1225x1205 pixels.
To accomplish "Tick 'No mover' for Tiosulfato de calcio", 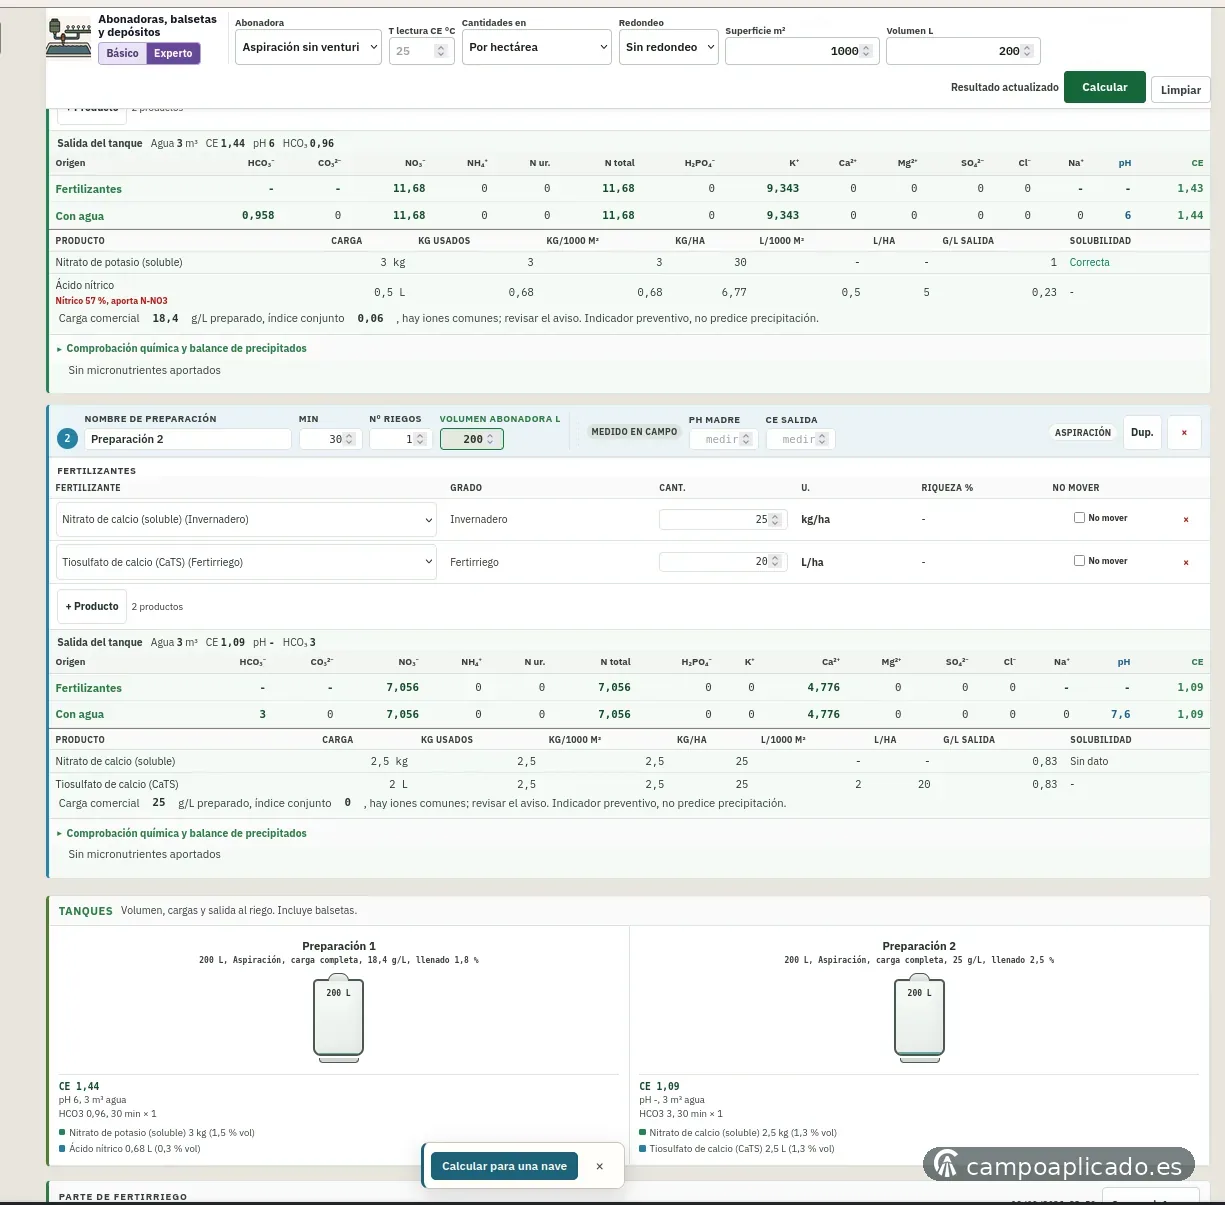I will tap(1079, 561).
